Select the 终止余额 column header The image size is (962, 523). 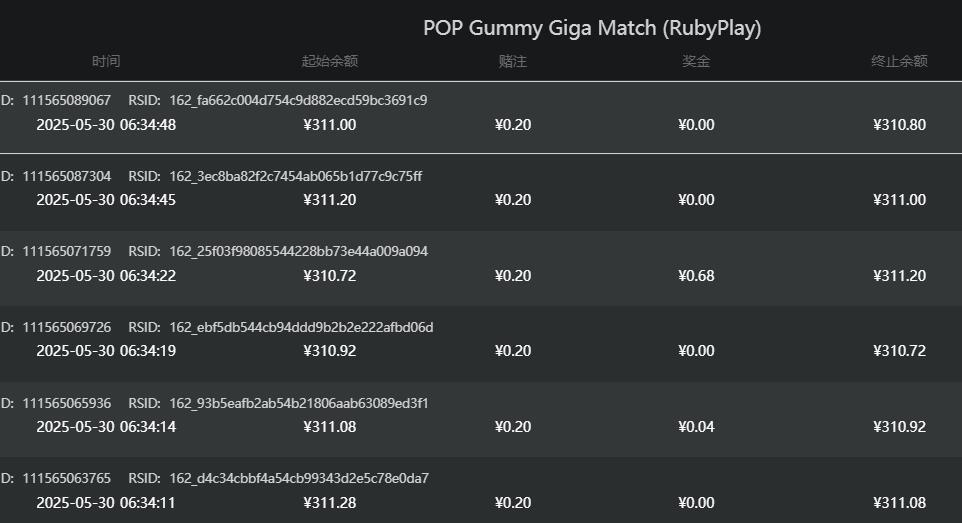[899, 61]
